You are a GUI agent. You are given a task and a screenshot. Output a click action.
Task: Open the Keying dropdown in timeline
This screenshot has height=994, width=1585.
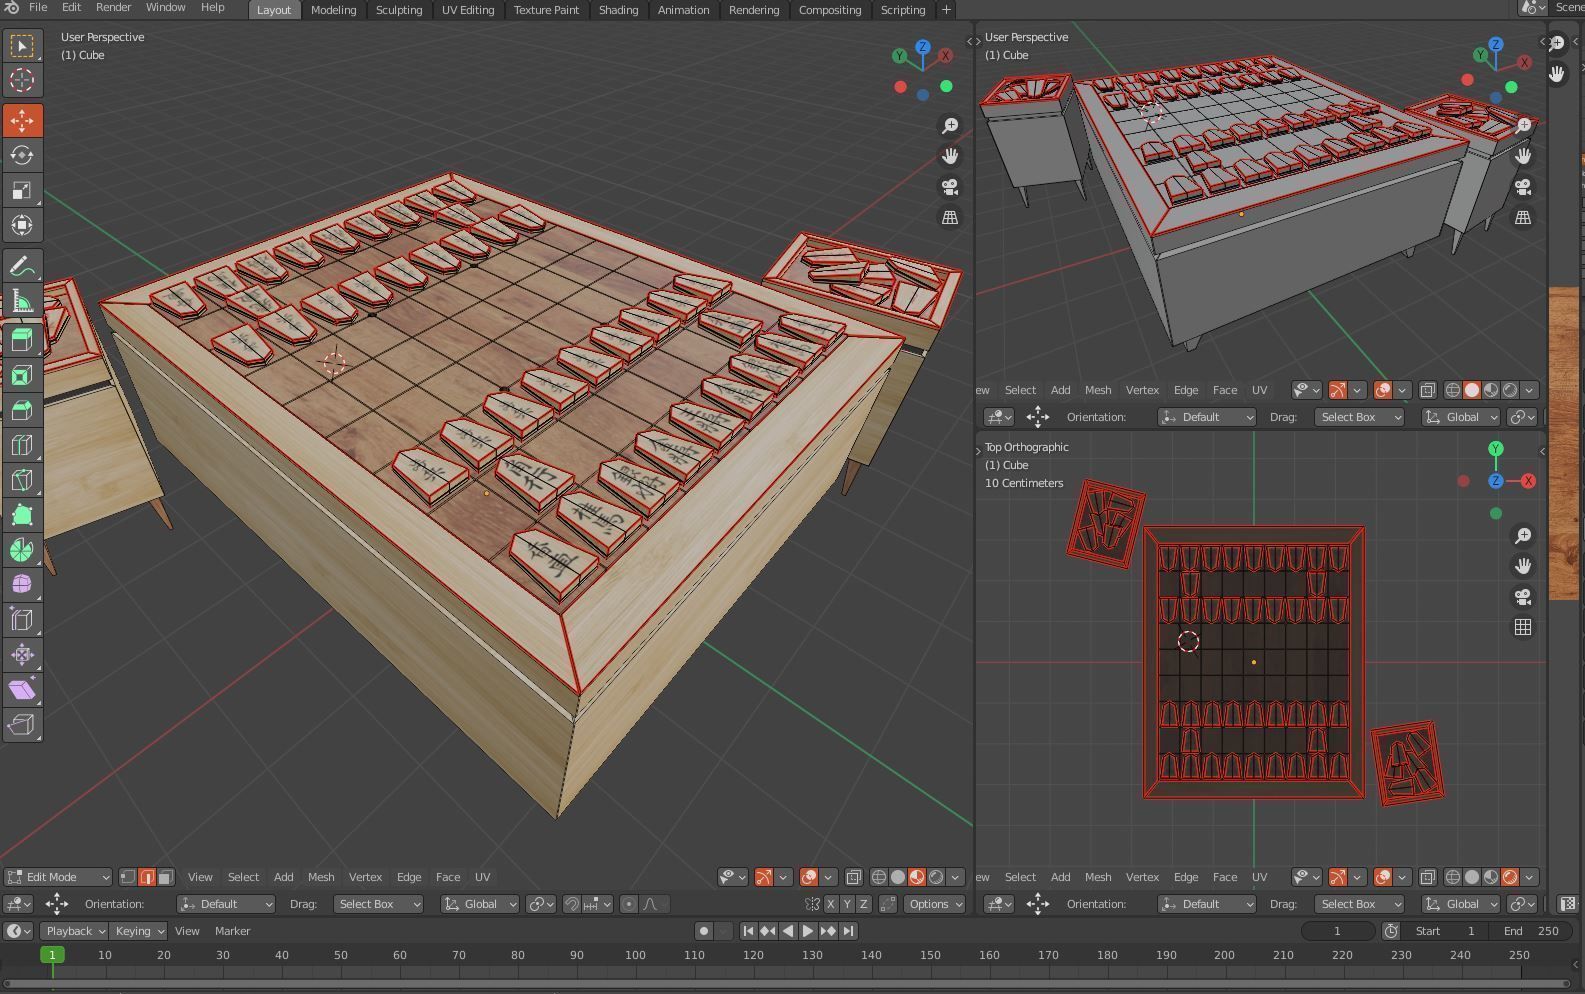pos(138,931)
